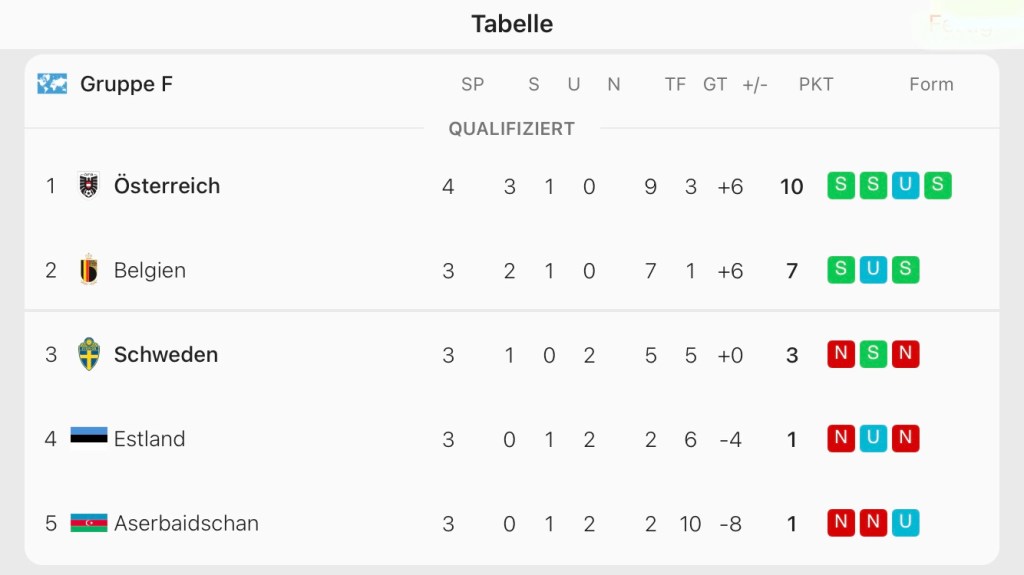Select the Schweden team name
Screen dimensions: 1024x575
tap(166, 354)
